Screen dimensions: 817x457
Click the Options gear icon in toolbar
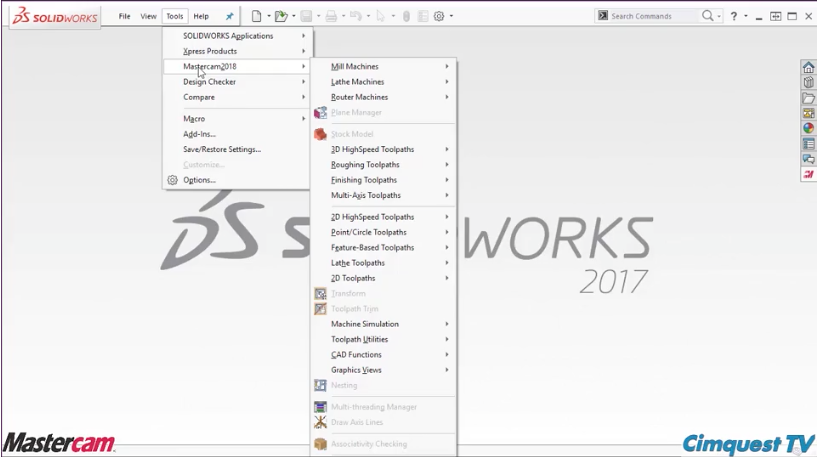pyautogui.click(x=439, y=16)
